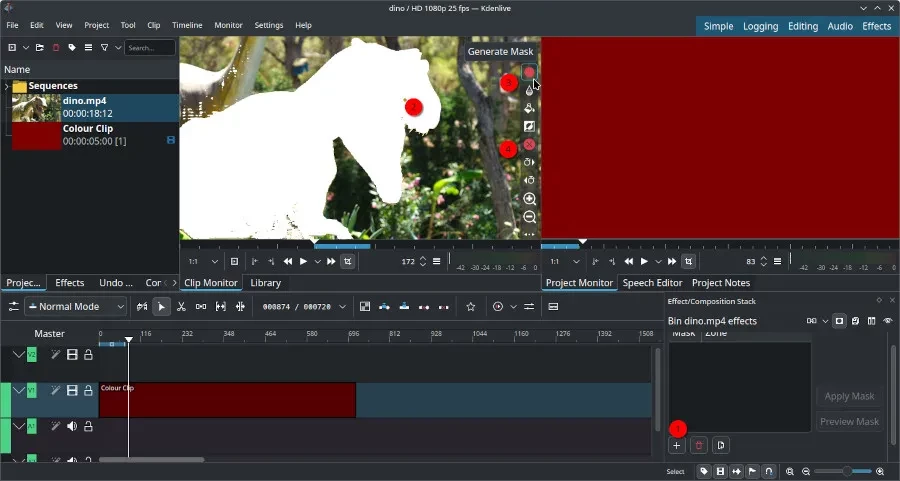Click the tag icon in project bin toolbar
Image resolution: width=900 pixels, height=481 pixels.
pyautogui.click(x=72, y=47)
